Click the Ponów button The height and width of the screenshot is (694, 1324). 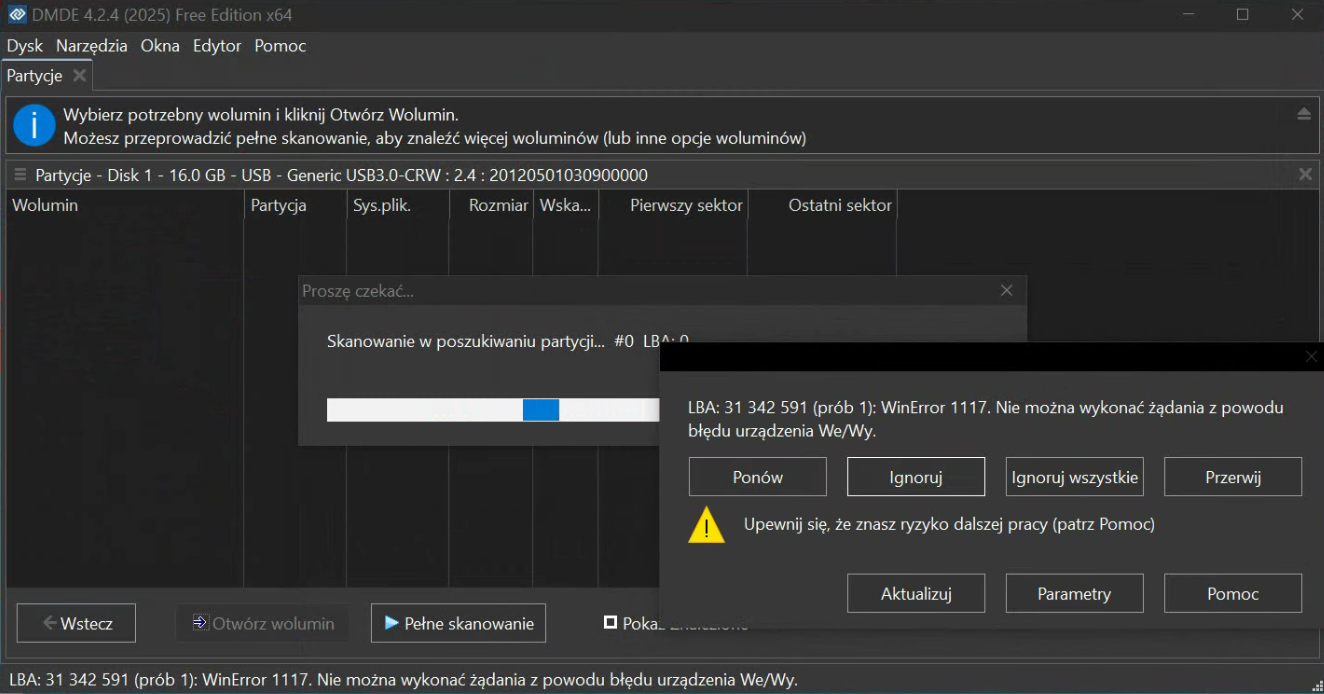coord(758,477)
